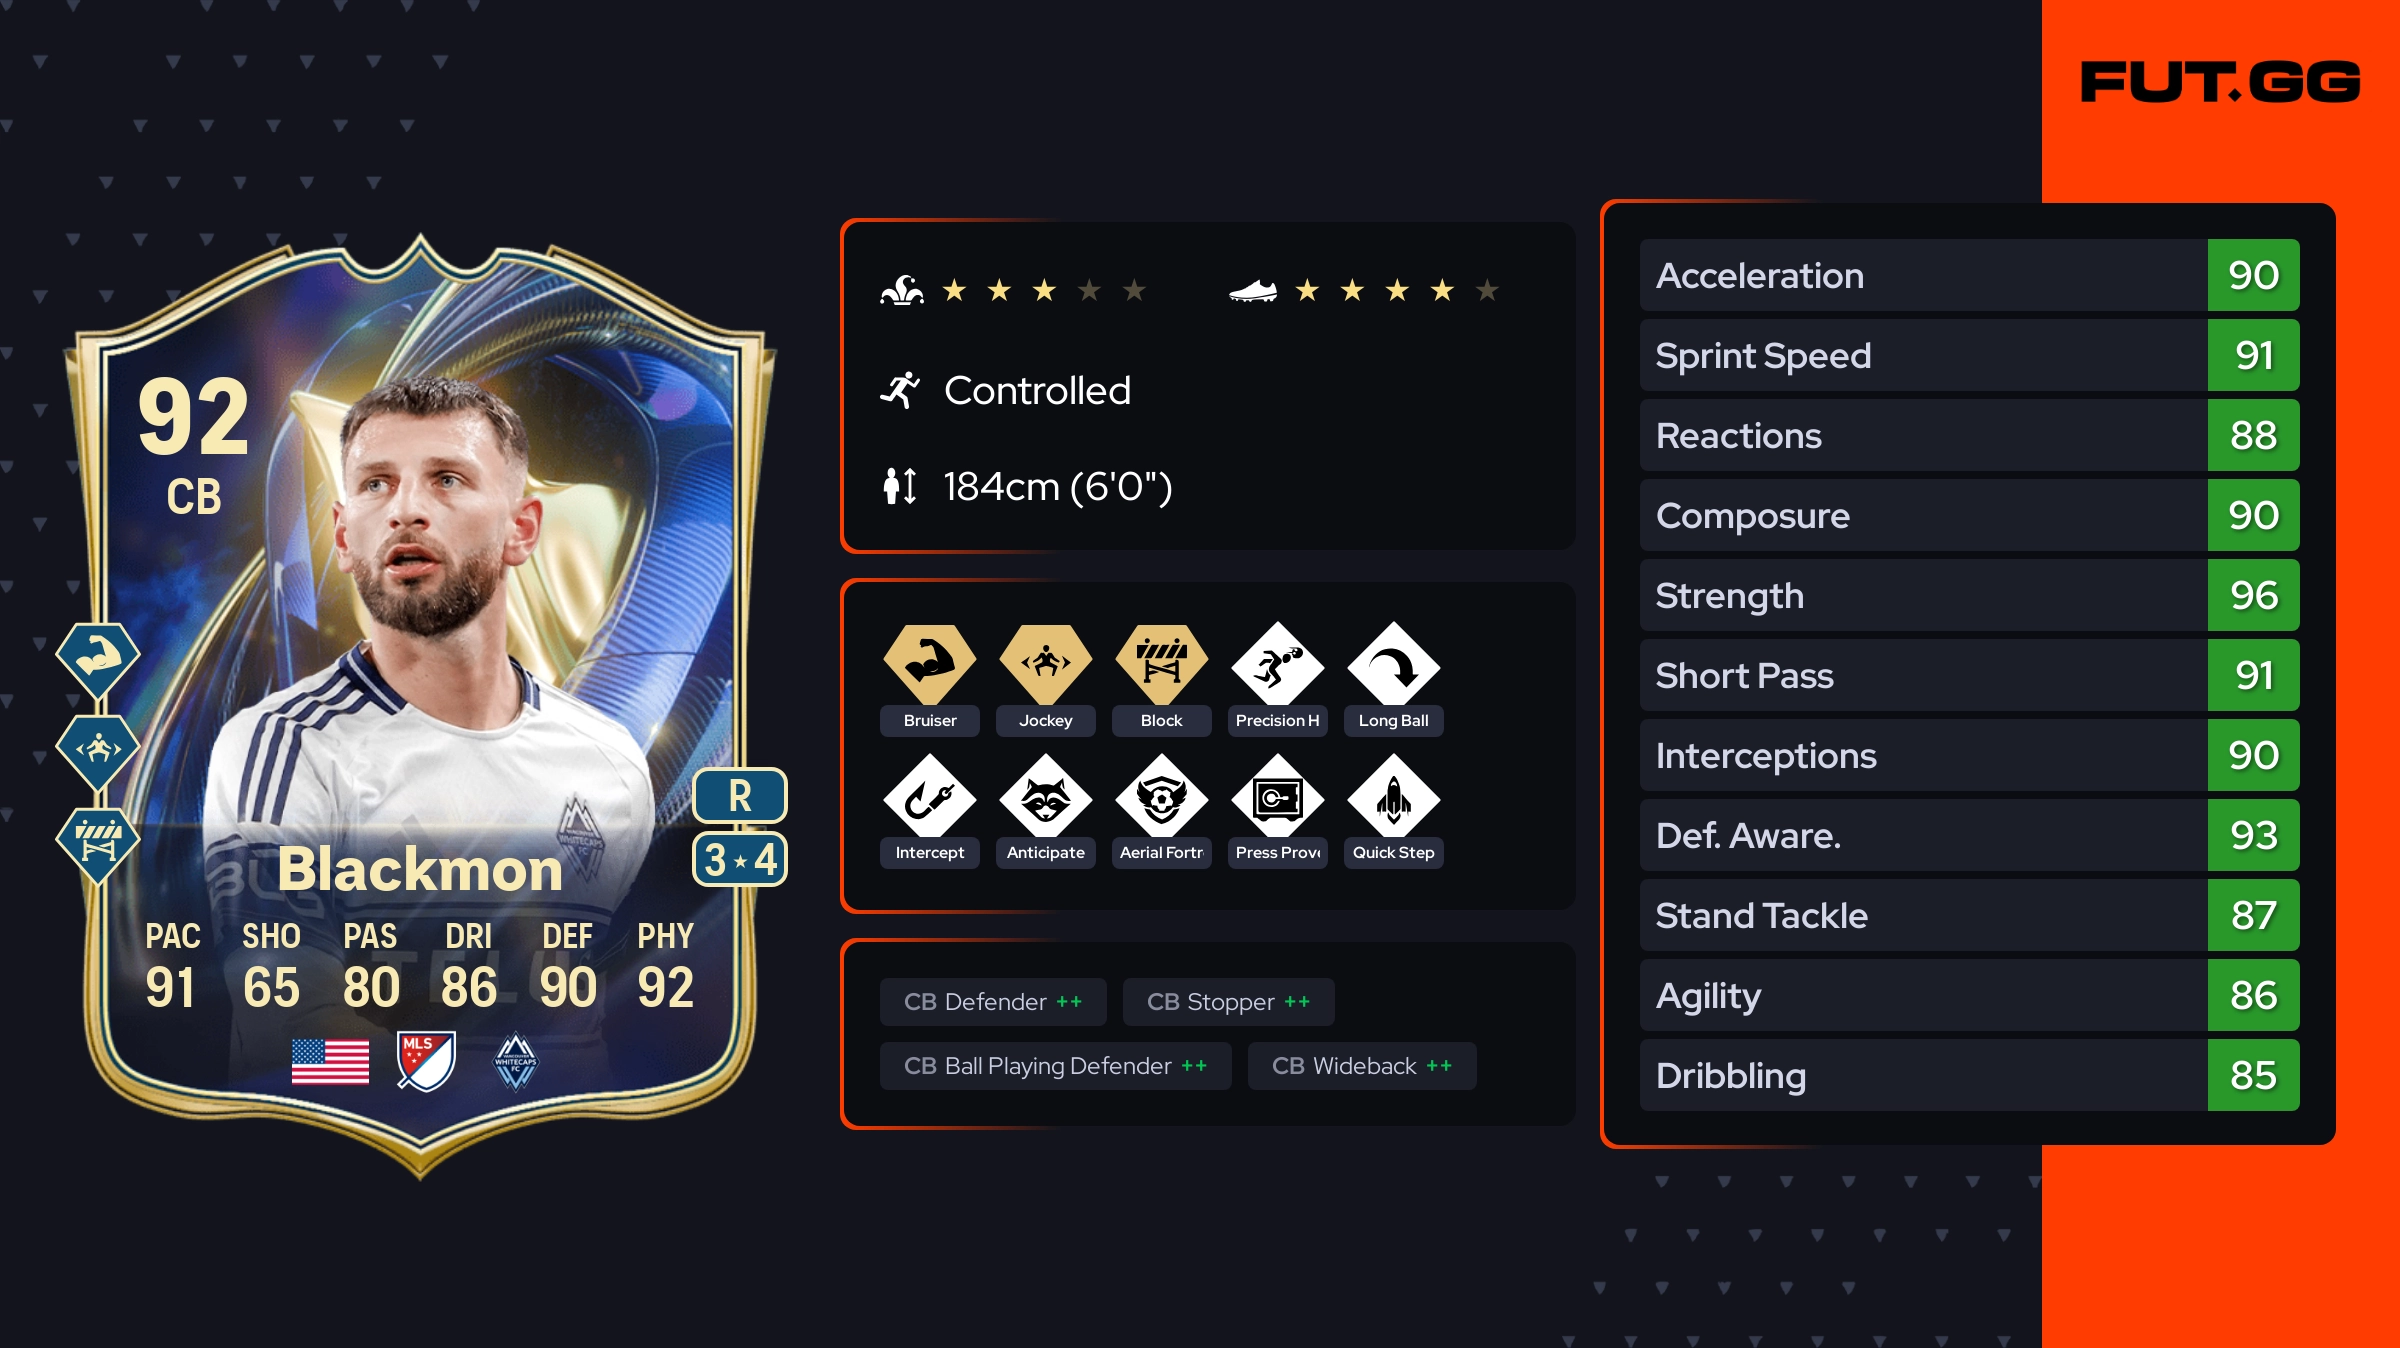Select the Strength 96 stat row
The image size is (2400, 1348).
[1970, 595]
